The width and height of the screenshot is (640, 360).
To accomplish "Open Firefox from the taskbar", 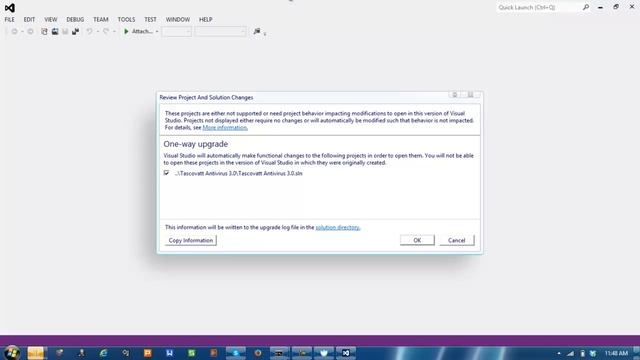I will (x=258, y=353).
